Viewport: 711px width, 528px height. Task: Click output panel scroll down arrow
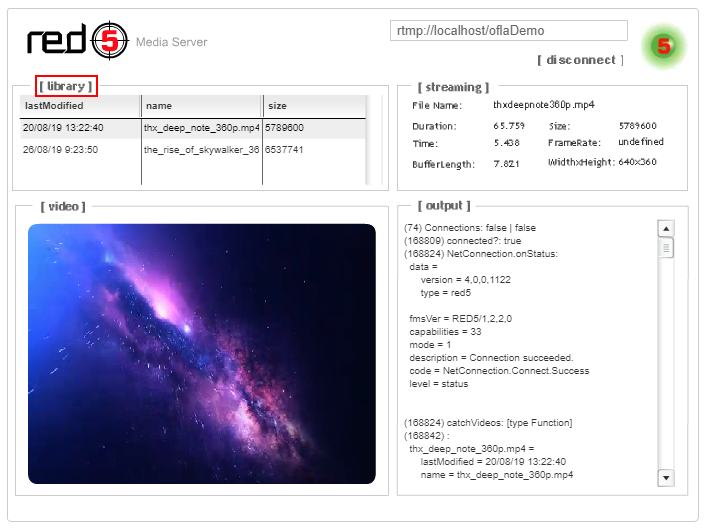click(x=666, y=478)
